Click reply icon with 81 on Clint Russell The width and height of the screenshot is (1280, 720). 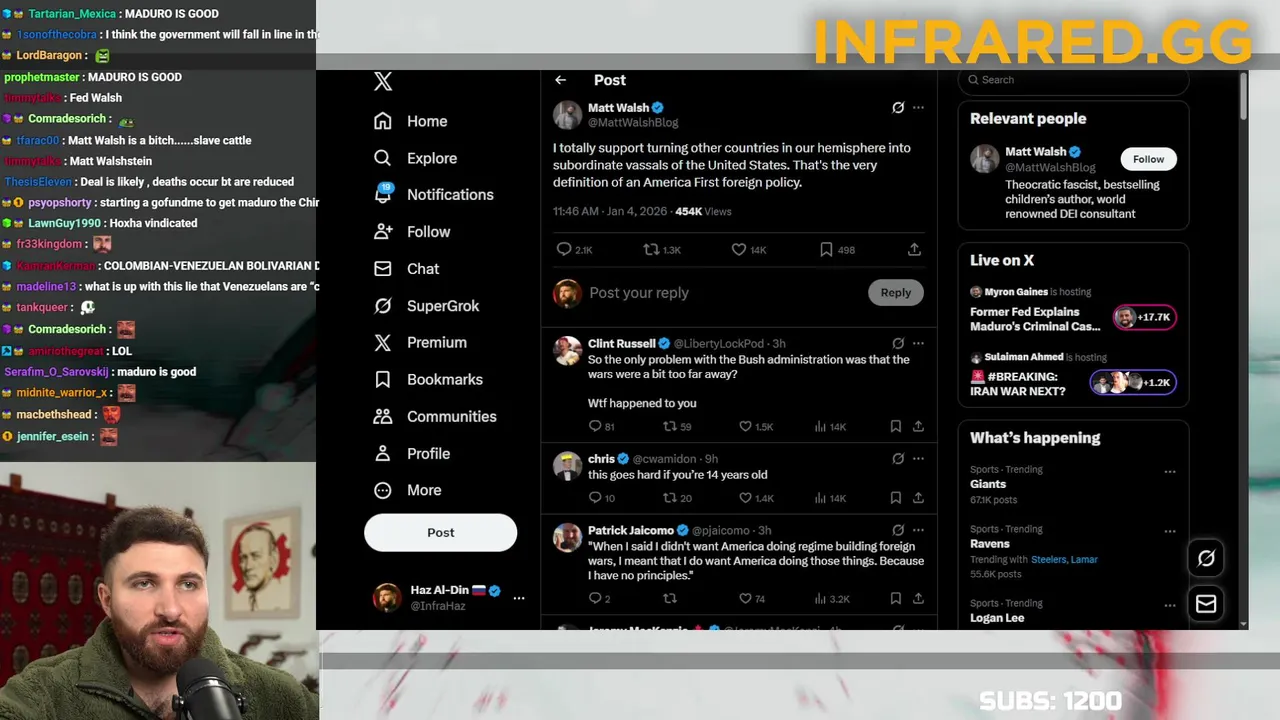click(x=595, y=426)
